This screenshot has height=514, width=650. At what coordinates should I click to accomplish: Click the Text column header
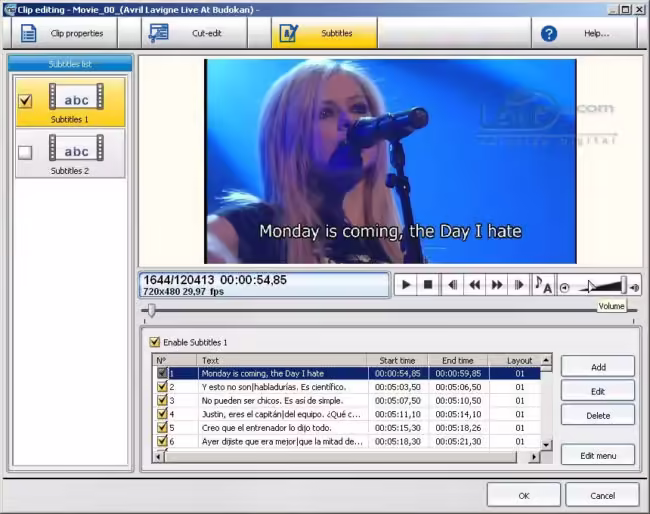[x=282, y=360]
